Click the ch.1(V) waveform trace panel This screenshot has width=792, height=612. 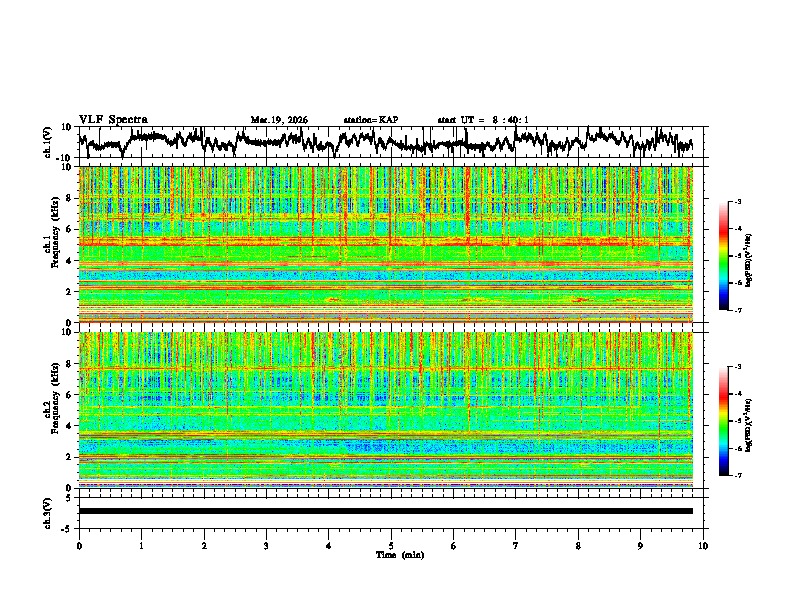393,142
